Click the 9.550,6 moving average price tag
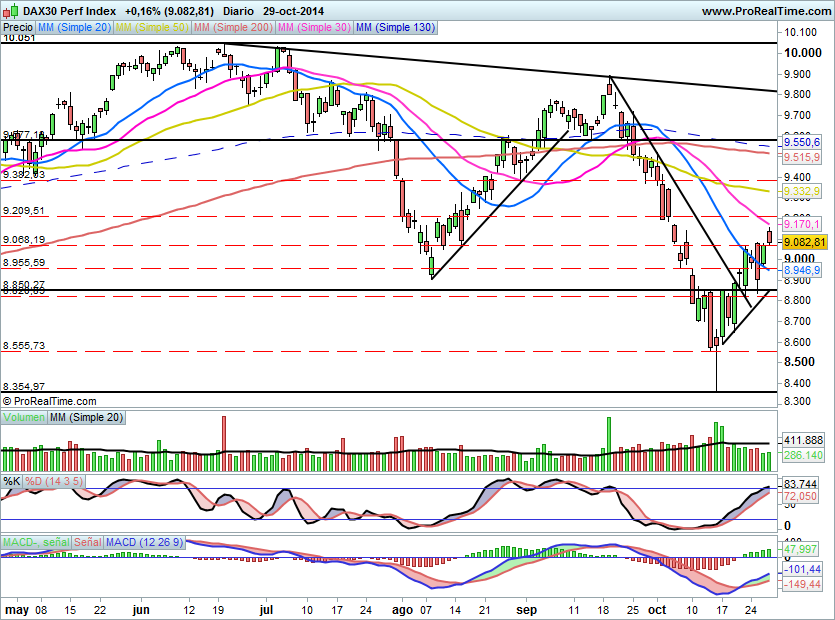 click(802, 142)
